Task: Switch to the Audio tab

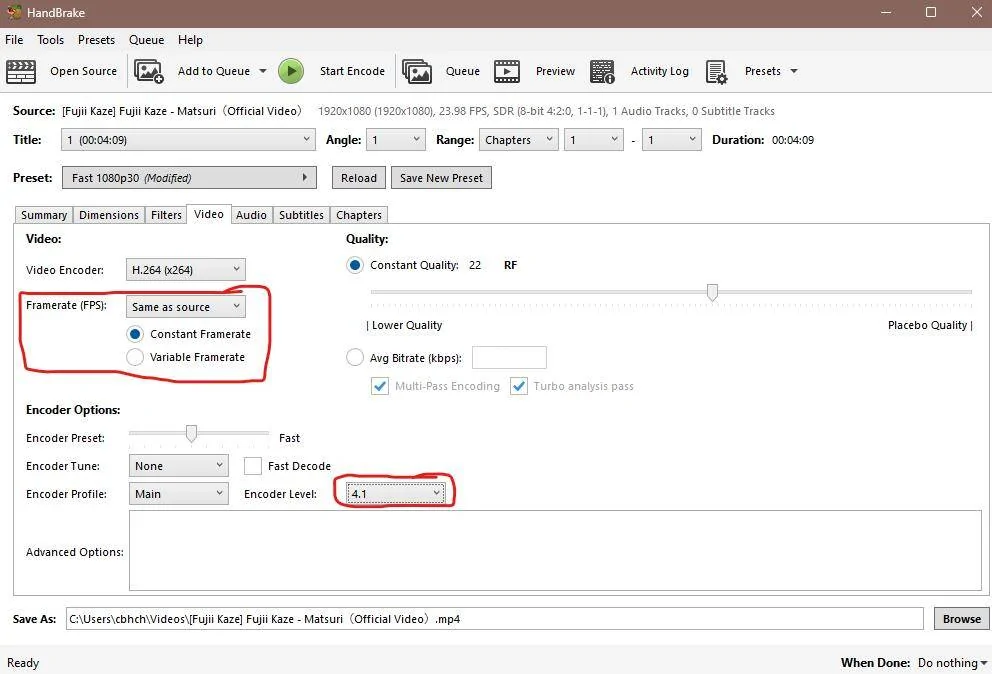Action: coord(251,215)
